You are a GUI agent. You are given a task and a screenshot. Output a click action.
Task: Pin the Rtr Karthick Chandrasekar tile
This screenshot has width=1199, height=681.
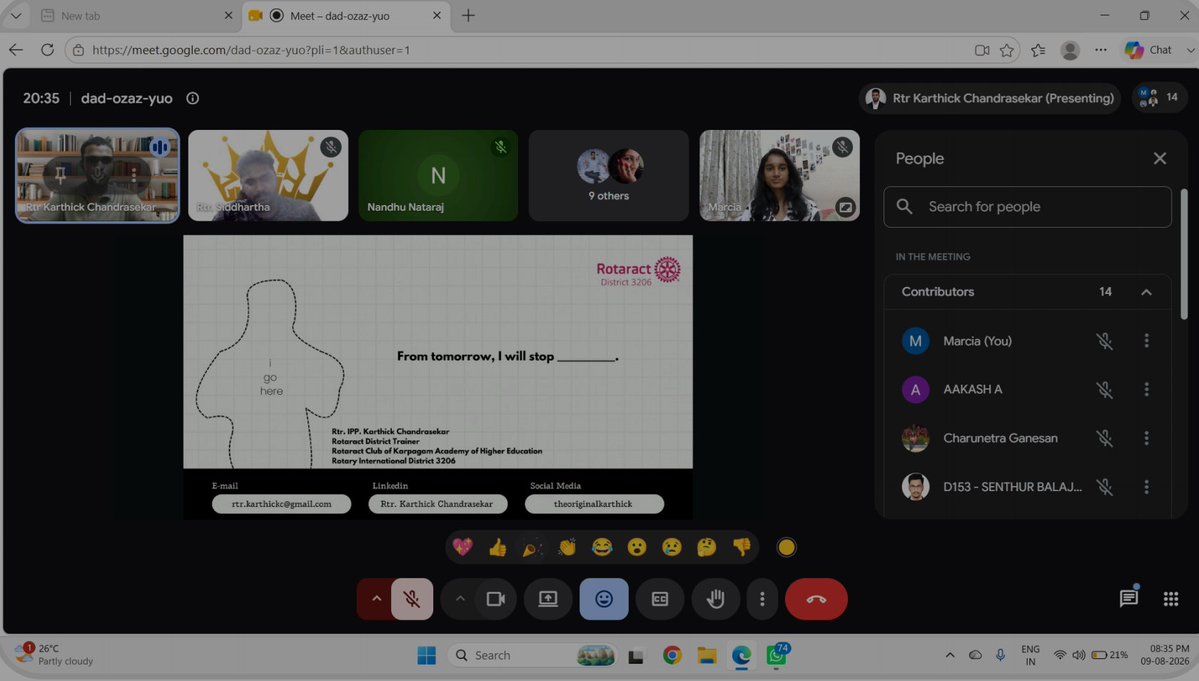60,174
